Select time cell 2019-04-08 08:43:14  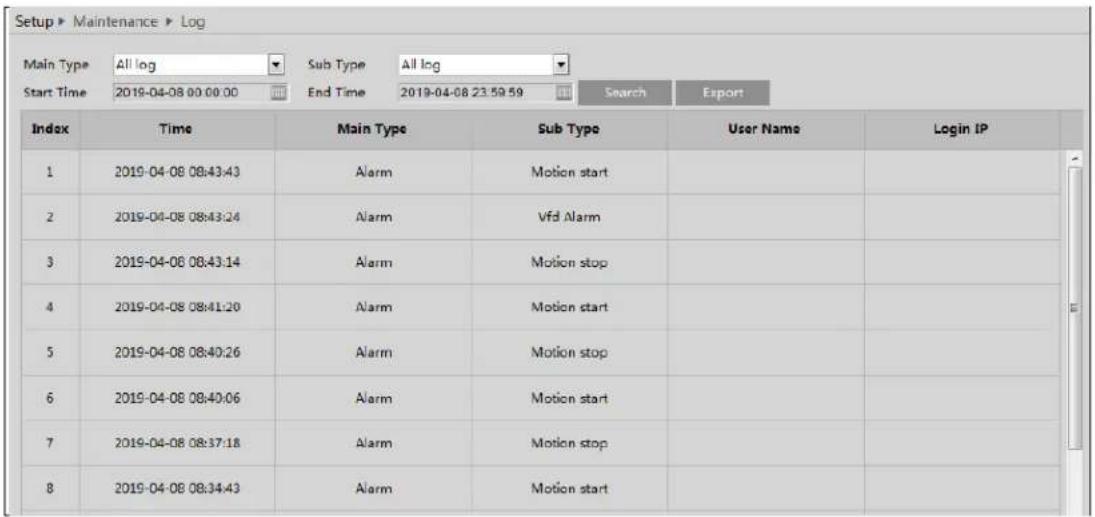(177, 263)
